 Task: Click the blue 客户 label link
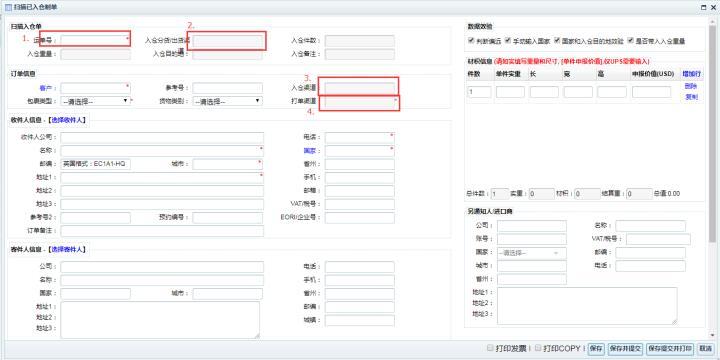45,88
